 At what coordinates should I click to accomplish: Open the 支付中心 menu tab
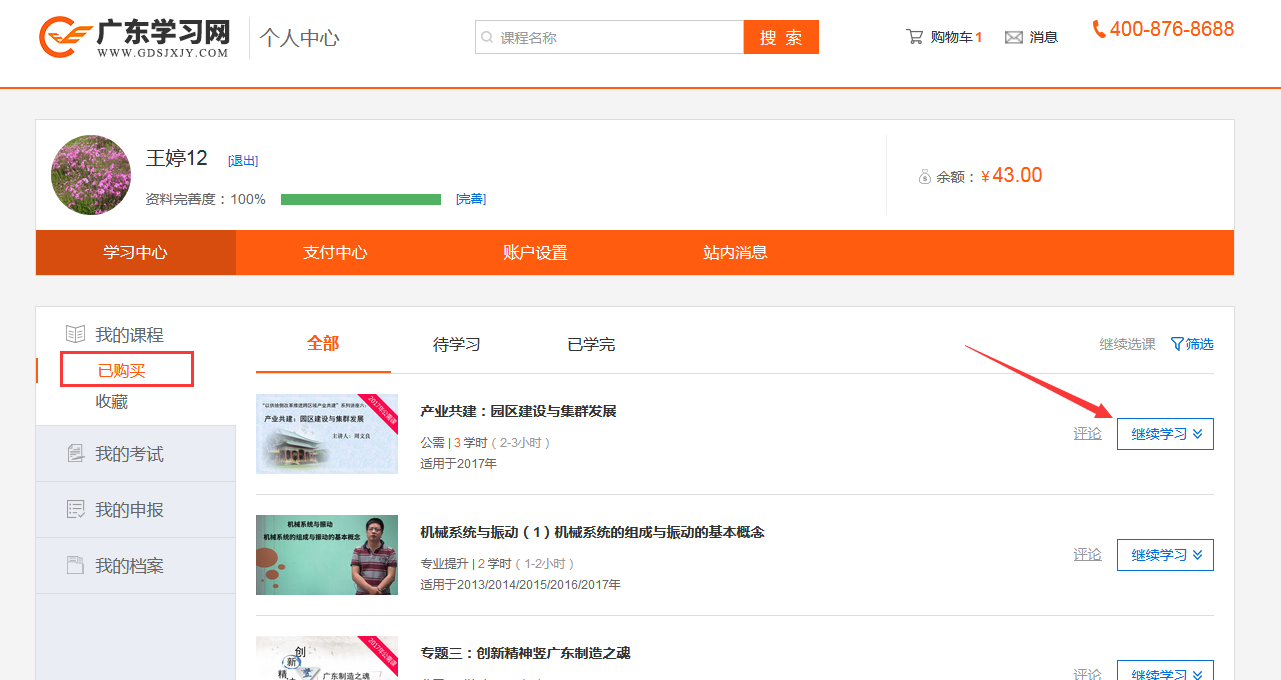[x=335, y=253]
